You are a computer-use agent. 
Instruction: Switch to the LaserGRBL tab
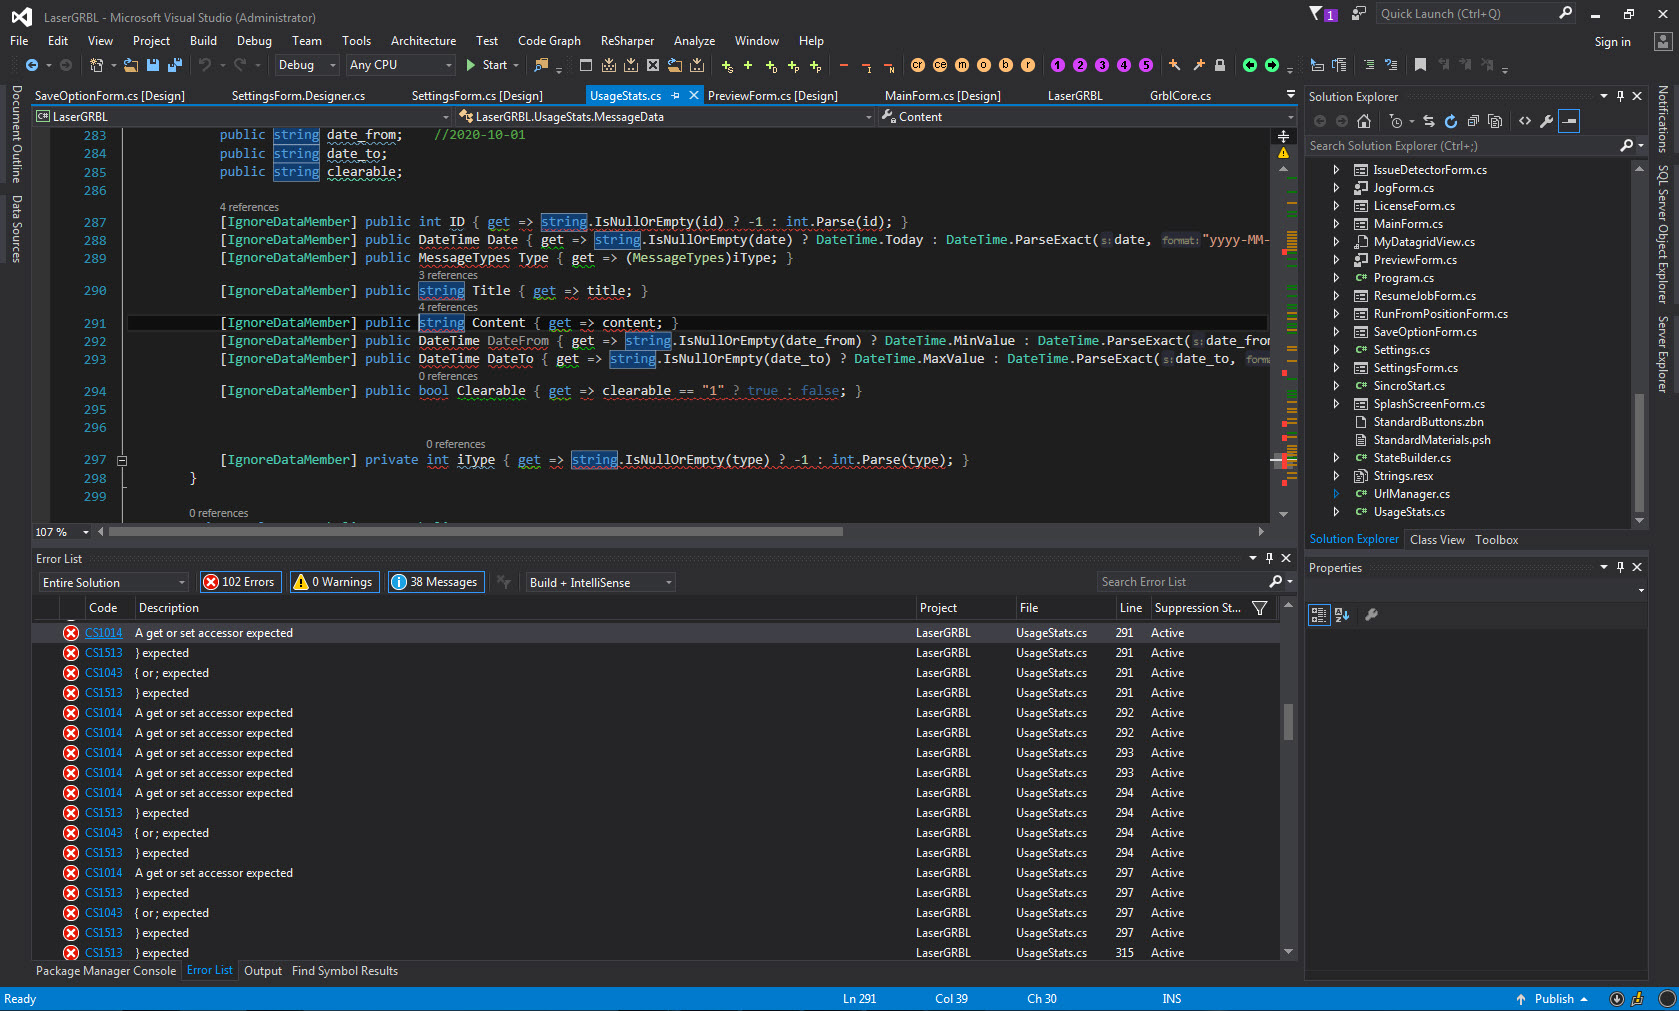(x=1075, y=95)
